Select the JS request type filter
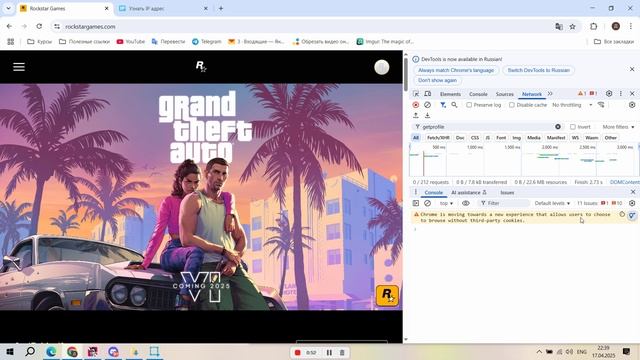This screenshot has width=640, height=360. coord(487,138)
